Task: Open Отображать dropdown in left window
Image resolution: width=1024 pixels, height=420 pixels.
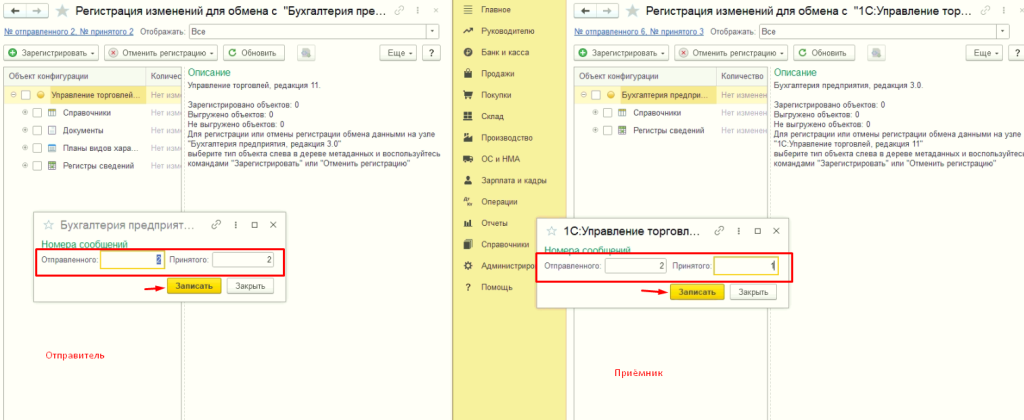Action: click(433, 31)
